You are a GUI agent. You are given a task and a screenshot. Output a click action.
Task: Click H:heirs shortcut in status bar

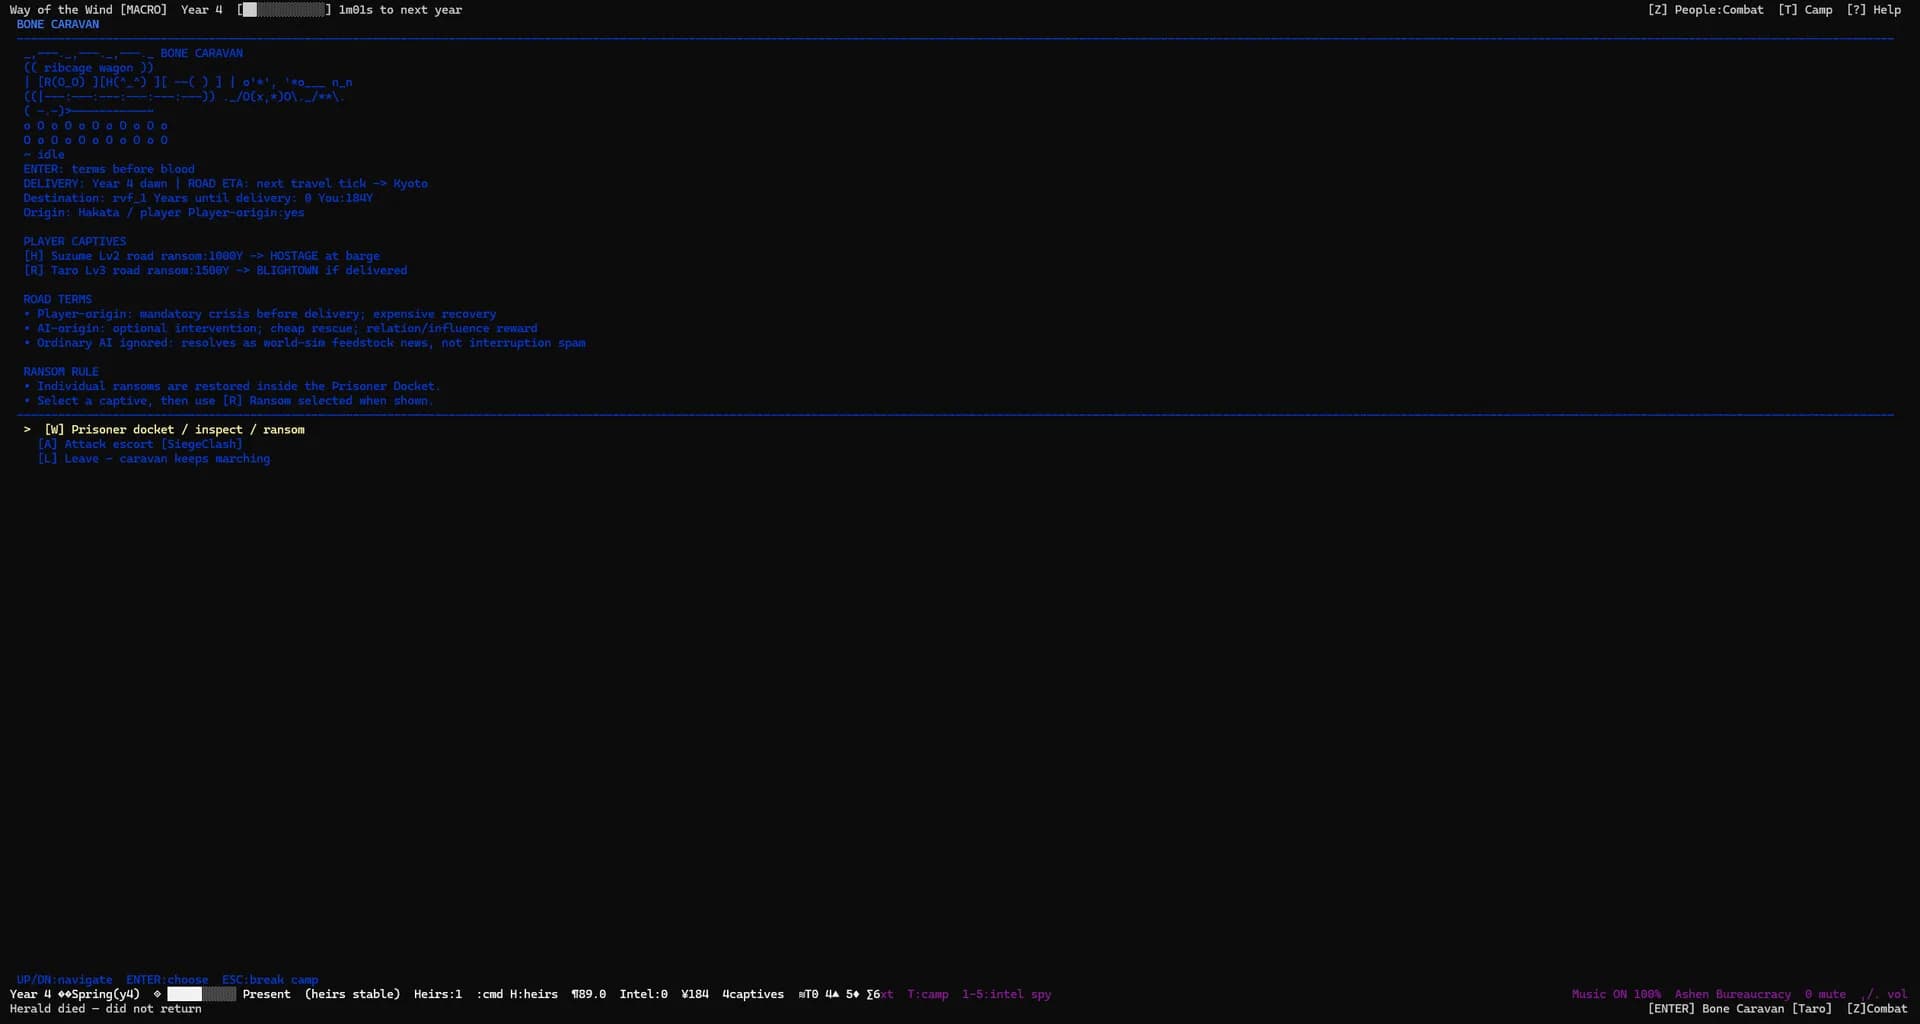coord(534,995)
